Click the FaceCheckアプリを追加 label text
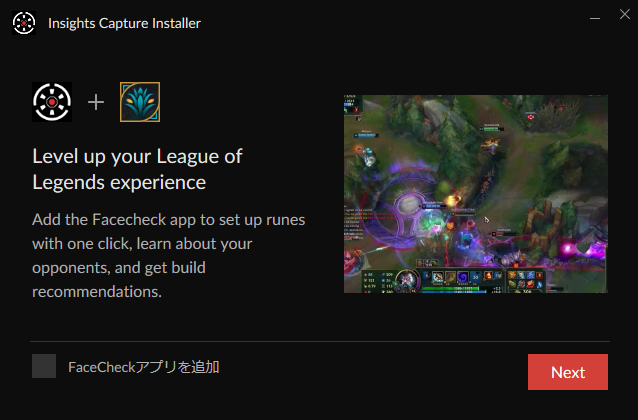This screenshot has width=638, height=420. coord(144,367)
